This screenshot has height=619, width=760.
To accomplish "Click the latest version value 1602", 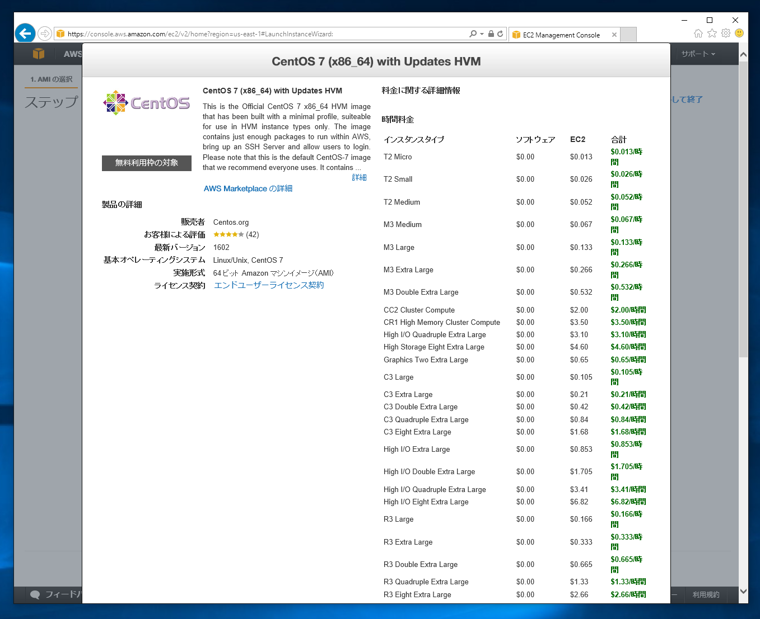I will 221,247.
